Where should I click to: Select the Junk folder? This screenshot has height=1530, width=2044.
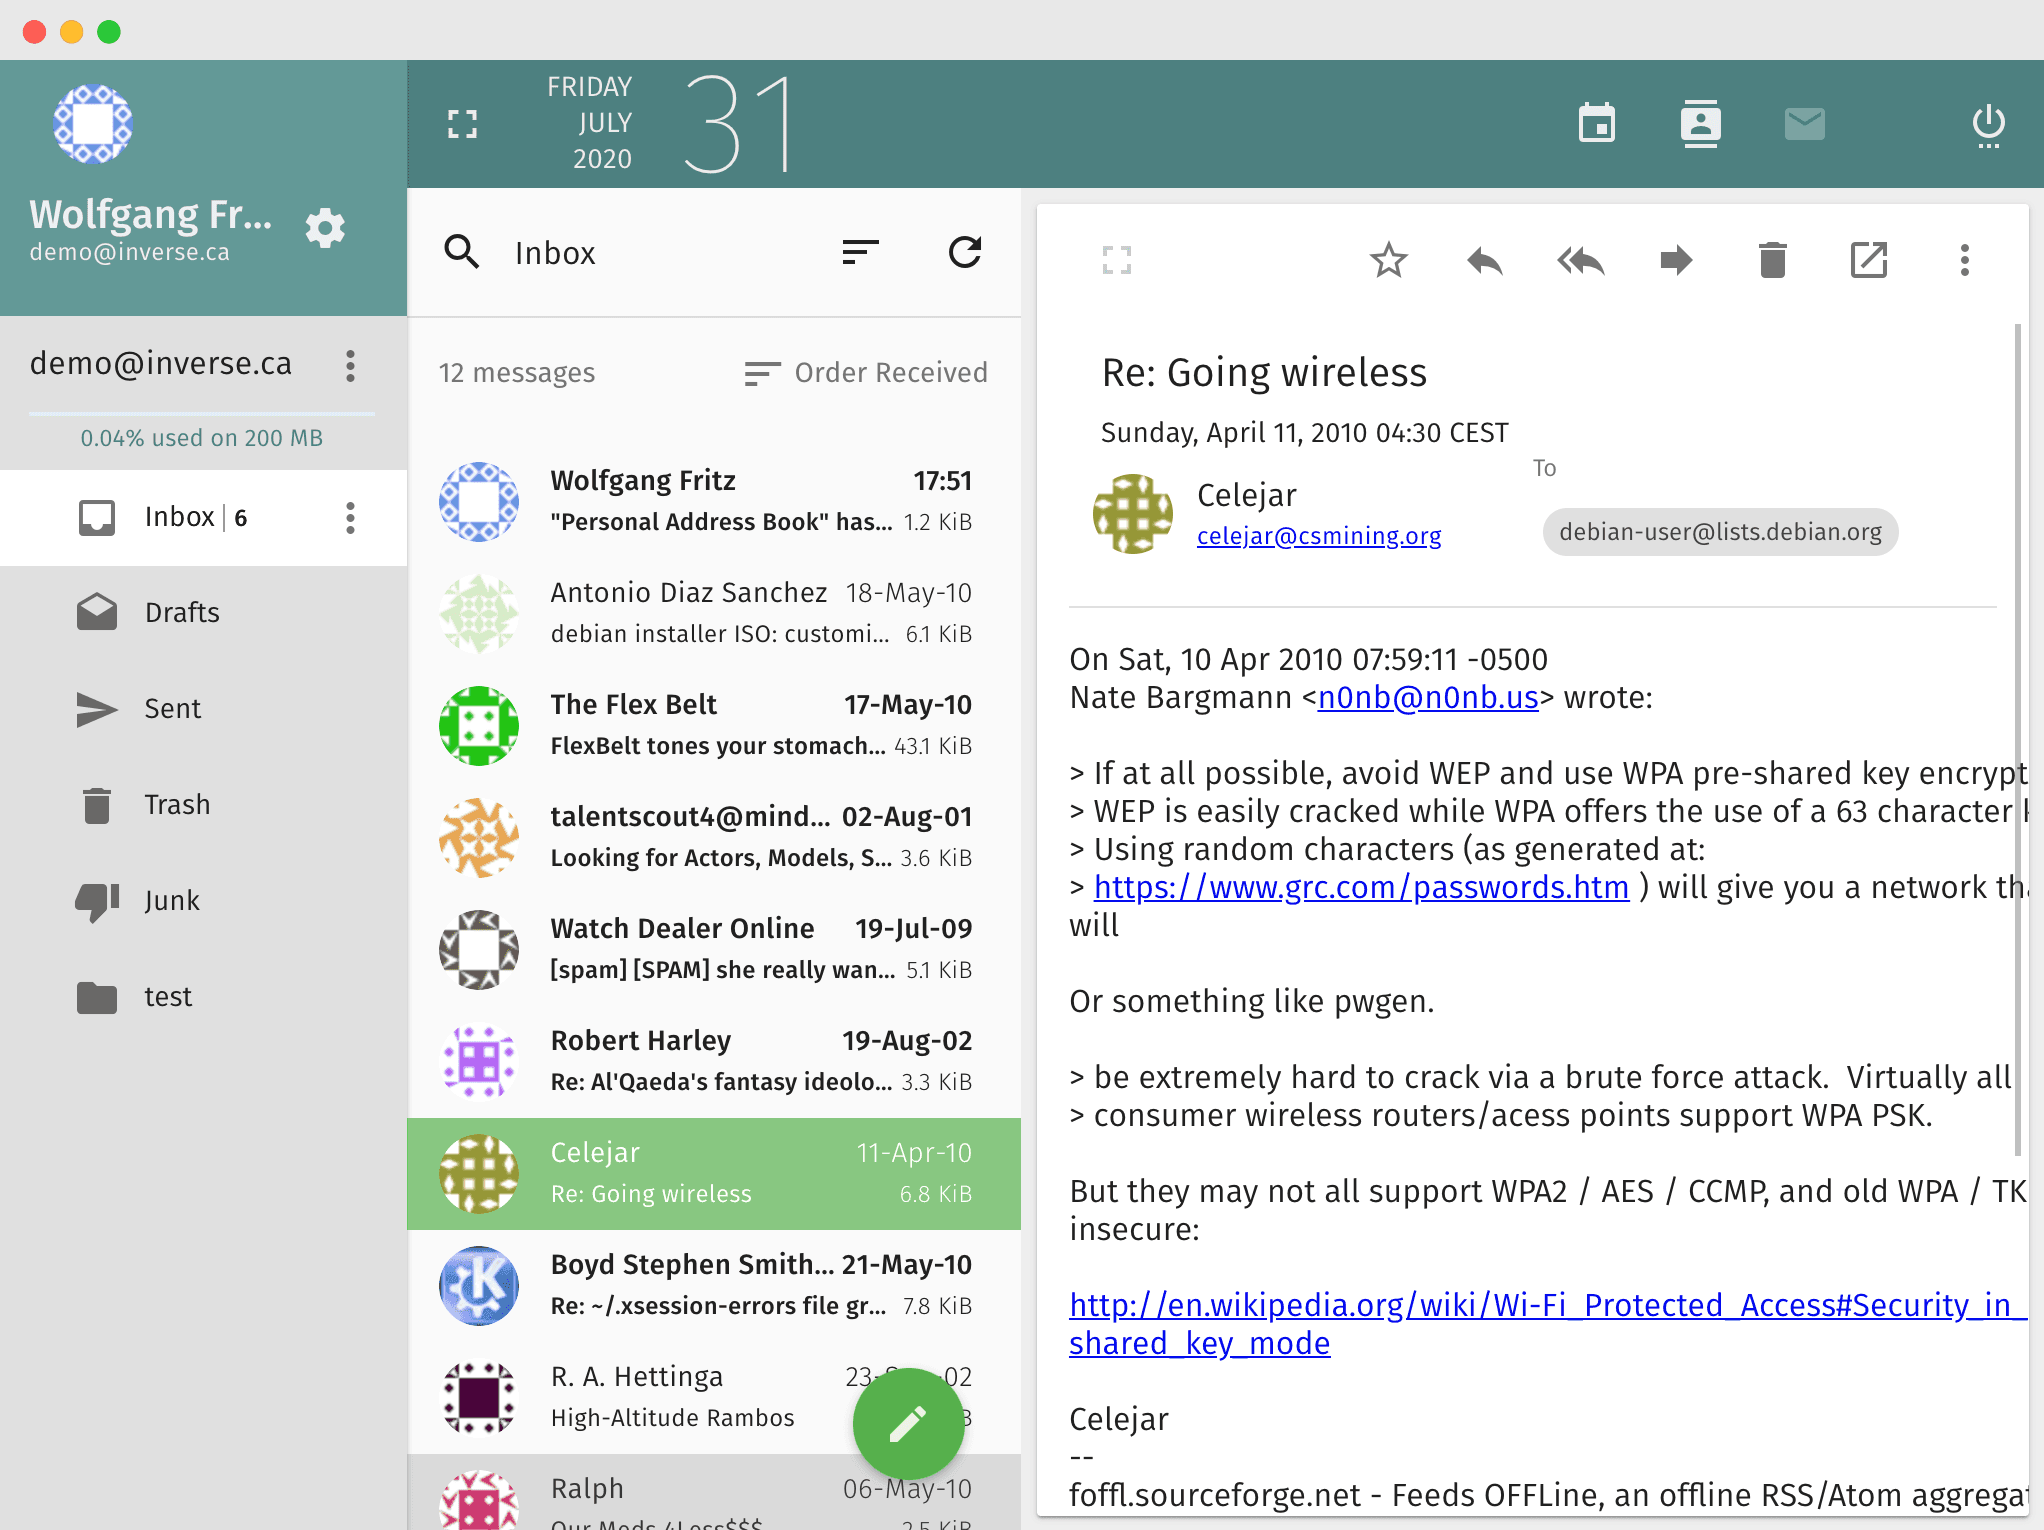(172, 900)
